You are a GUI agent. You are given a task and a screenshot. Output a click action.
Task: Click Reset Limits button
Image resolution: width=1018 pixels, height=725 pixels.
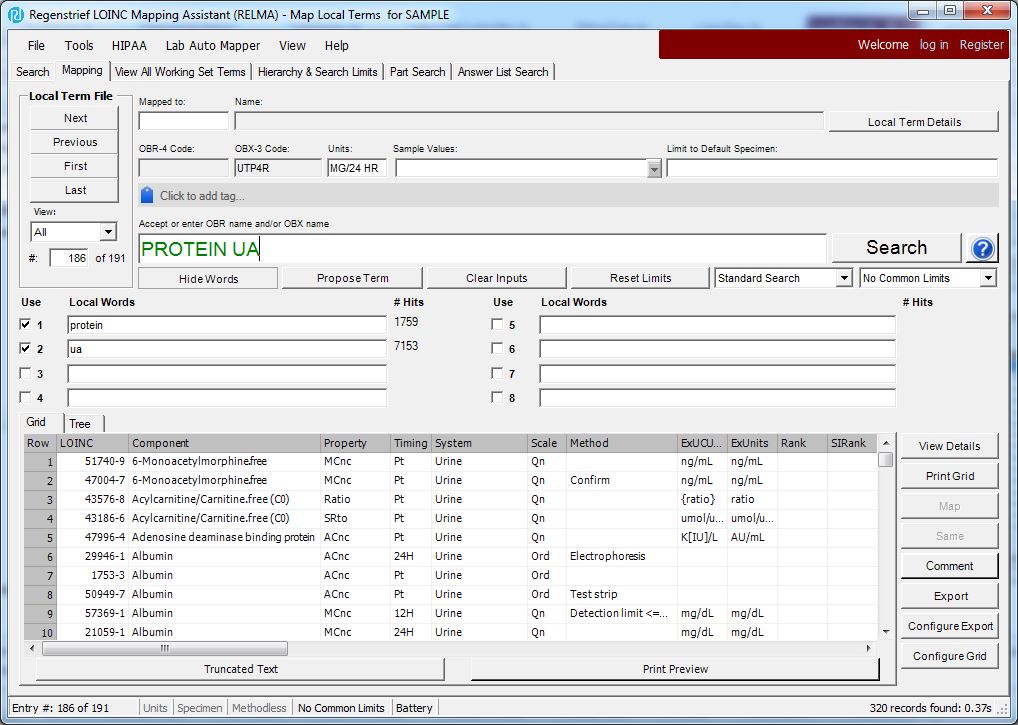click(640, 278)
